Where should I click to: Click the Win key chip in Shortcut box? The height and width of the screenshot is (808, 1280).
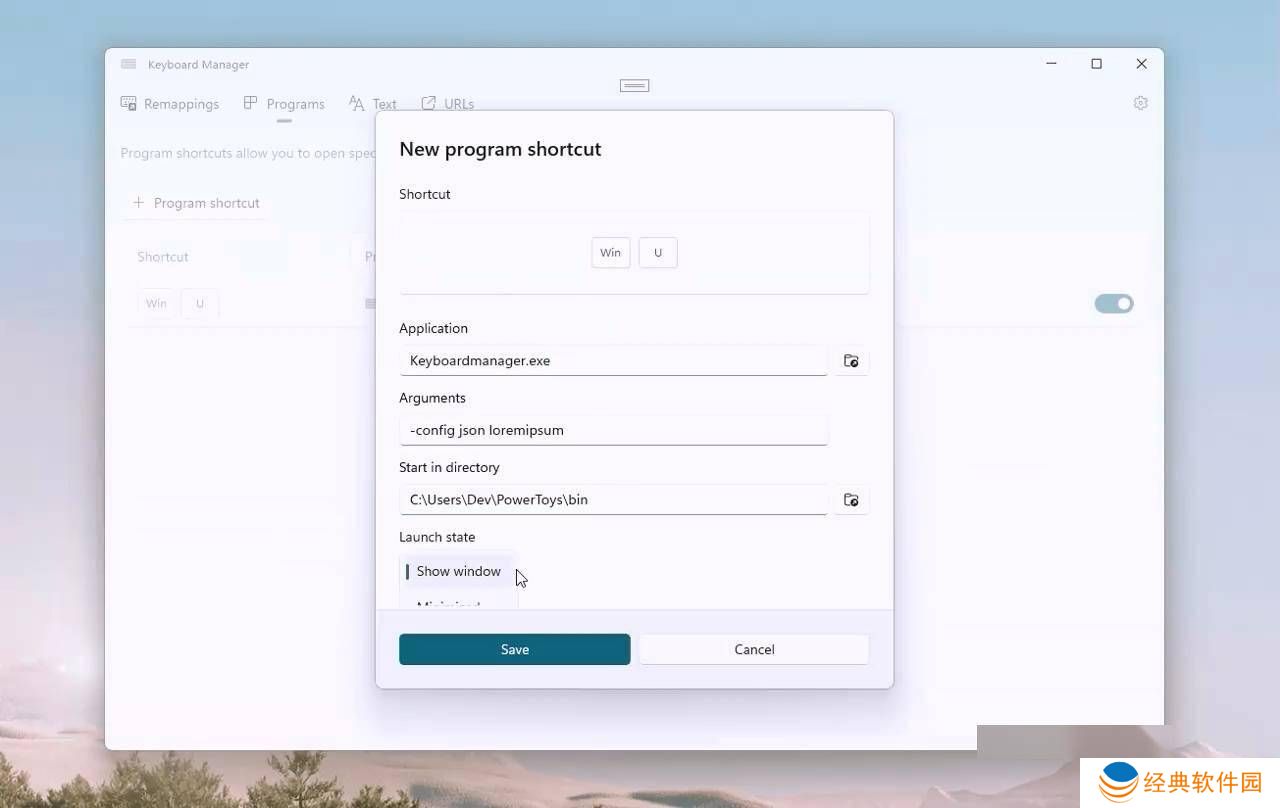pos(610,253)
